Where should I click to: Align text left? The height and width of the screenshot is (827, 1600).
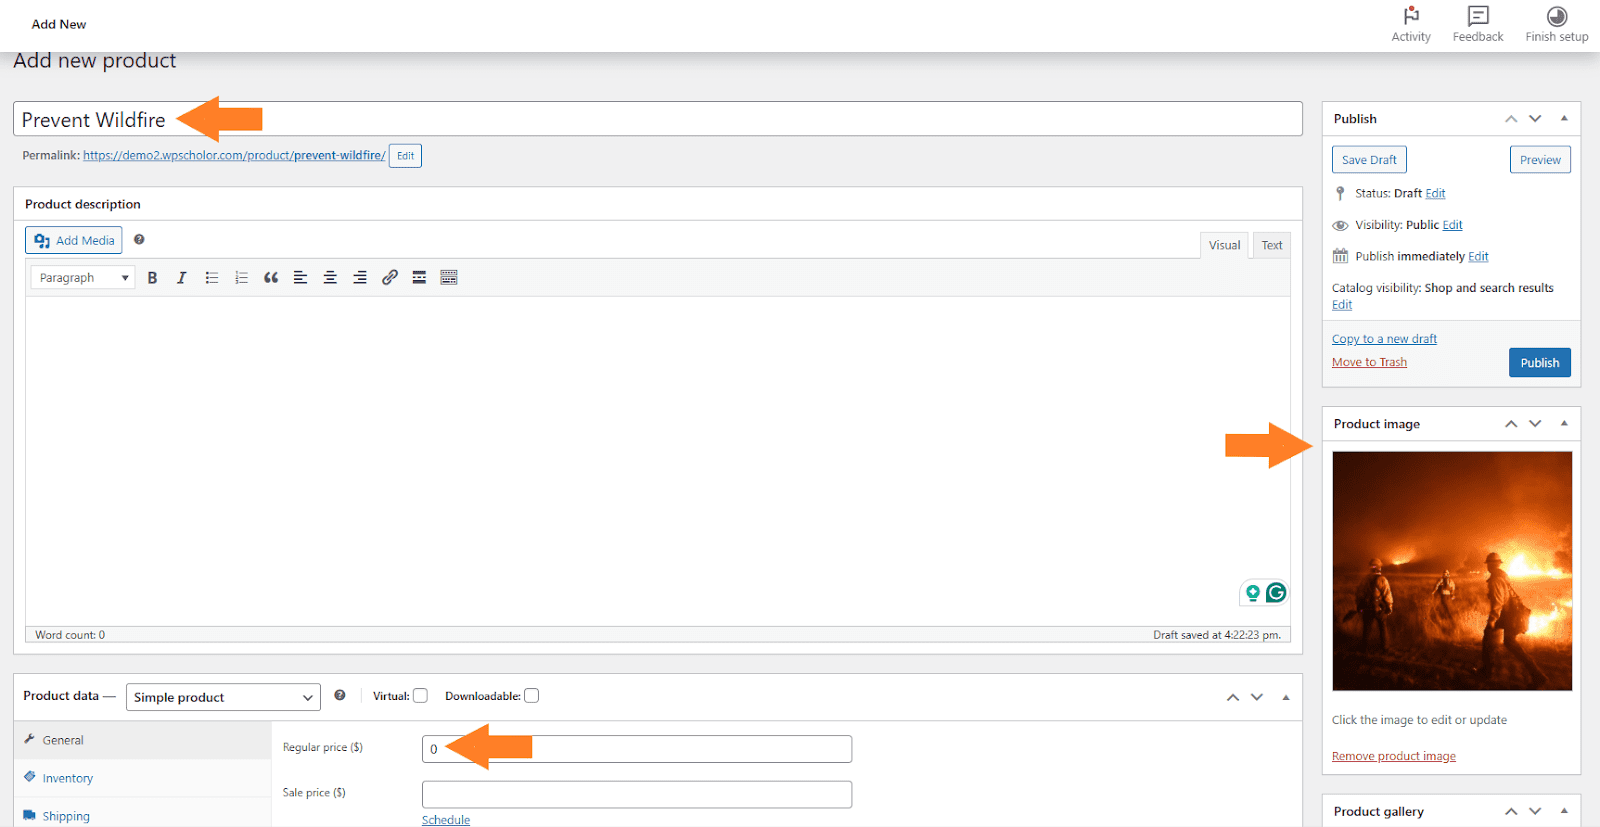tap(300, 278)
